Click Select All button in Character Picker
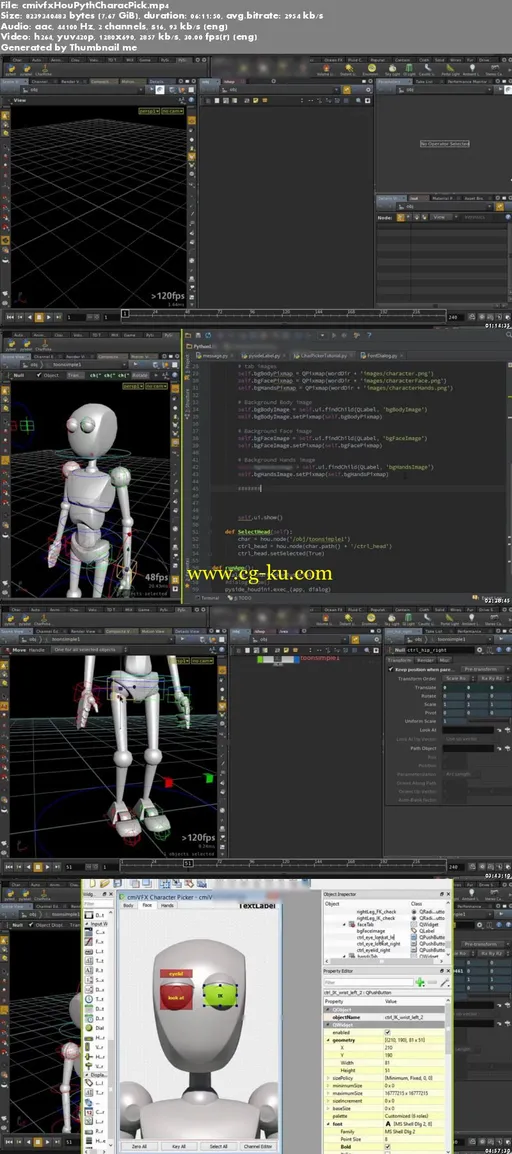This screenshot has width=512, height=1154. click(x=218, y=1146)
